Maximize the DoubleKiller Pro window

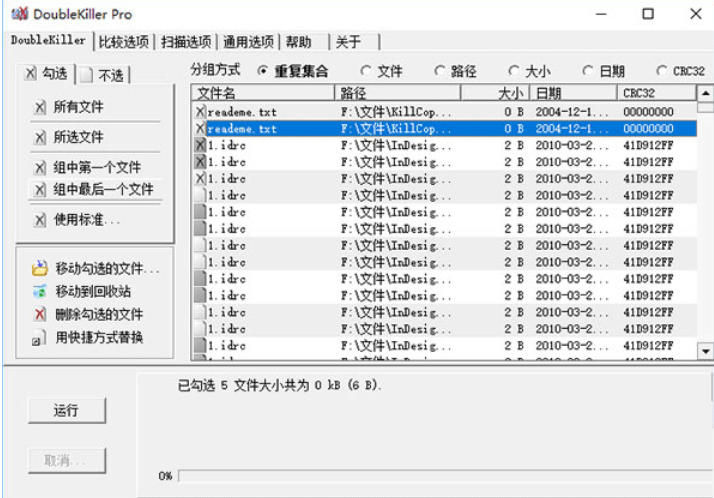click(x=648, y=14)
